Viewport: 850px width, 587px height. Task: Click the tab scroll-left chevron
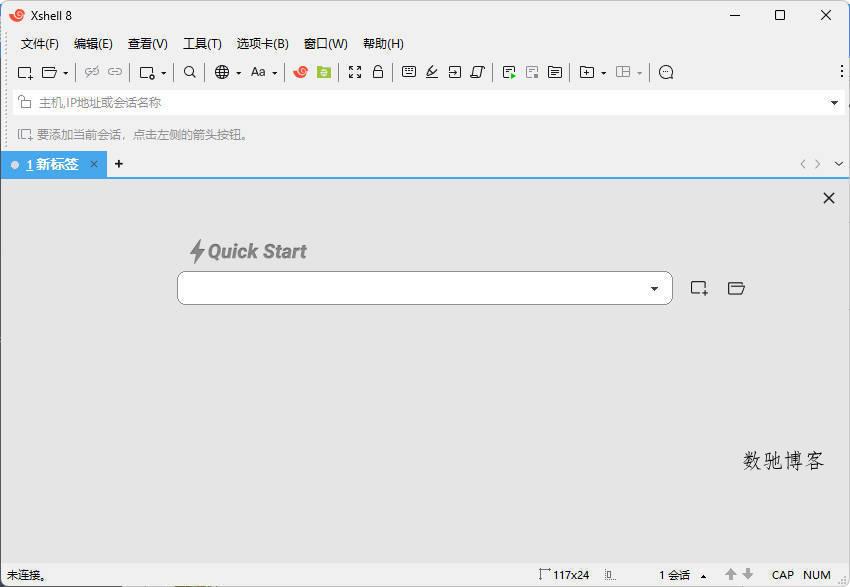[x=803, y=164]
